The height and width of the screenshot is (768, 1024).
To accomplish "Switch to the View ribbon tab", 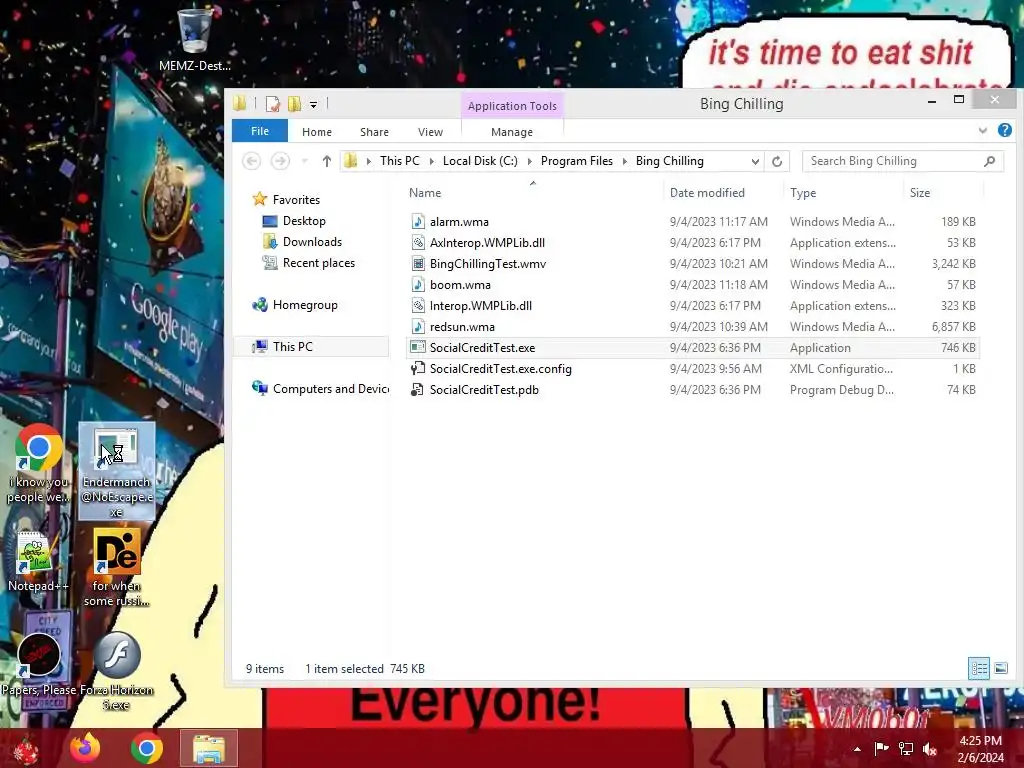I will [430, 132].
